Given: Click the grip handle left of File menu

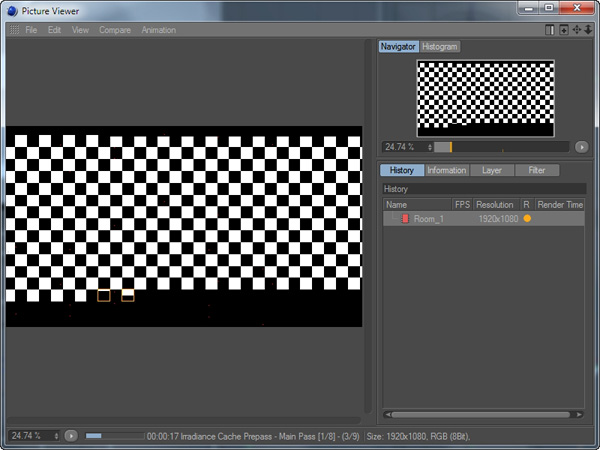Looking at the screenshot, I should 14,30.
